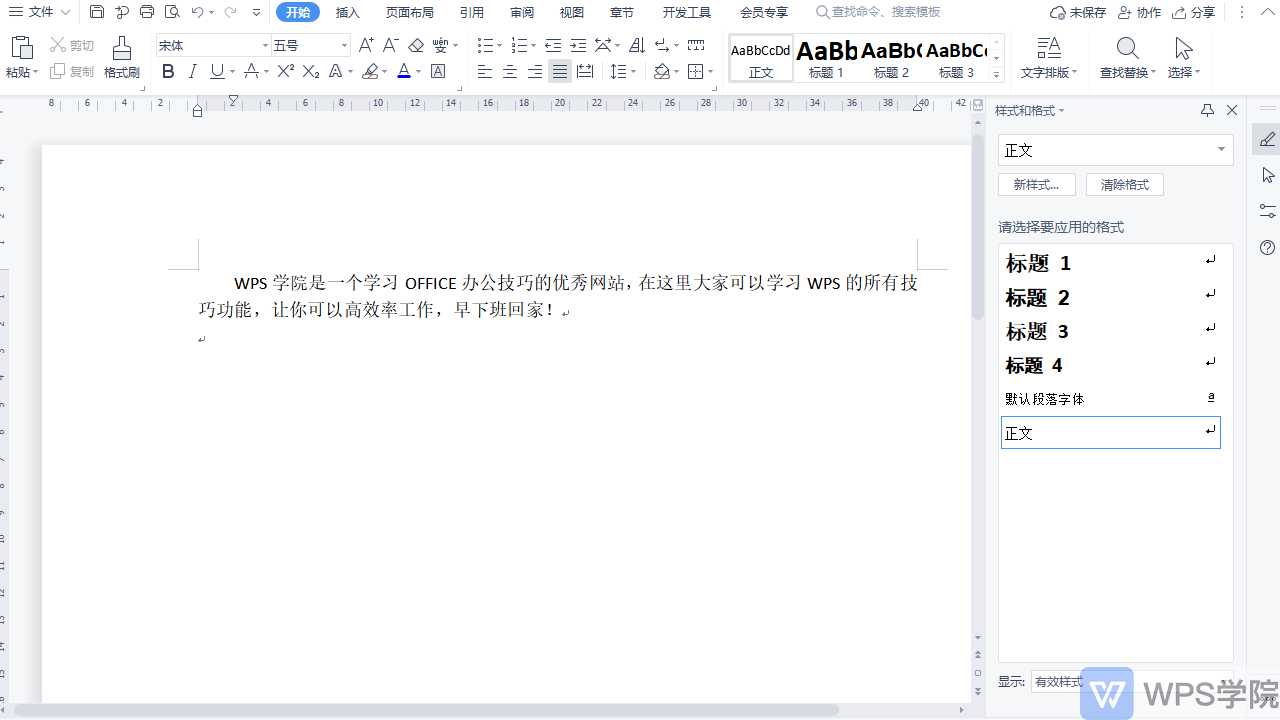The image size is (1280, 720).
Task: Center-align the paragraph text
Action: (x=510, y=71)
